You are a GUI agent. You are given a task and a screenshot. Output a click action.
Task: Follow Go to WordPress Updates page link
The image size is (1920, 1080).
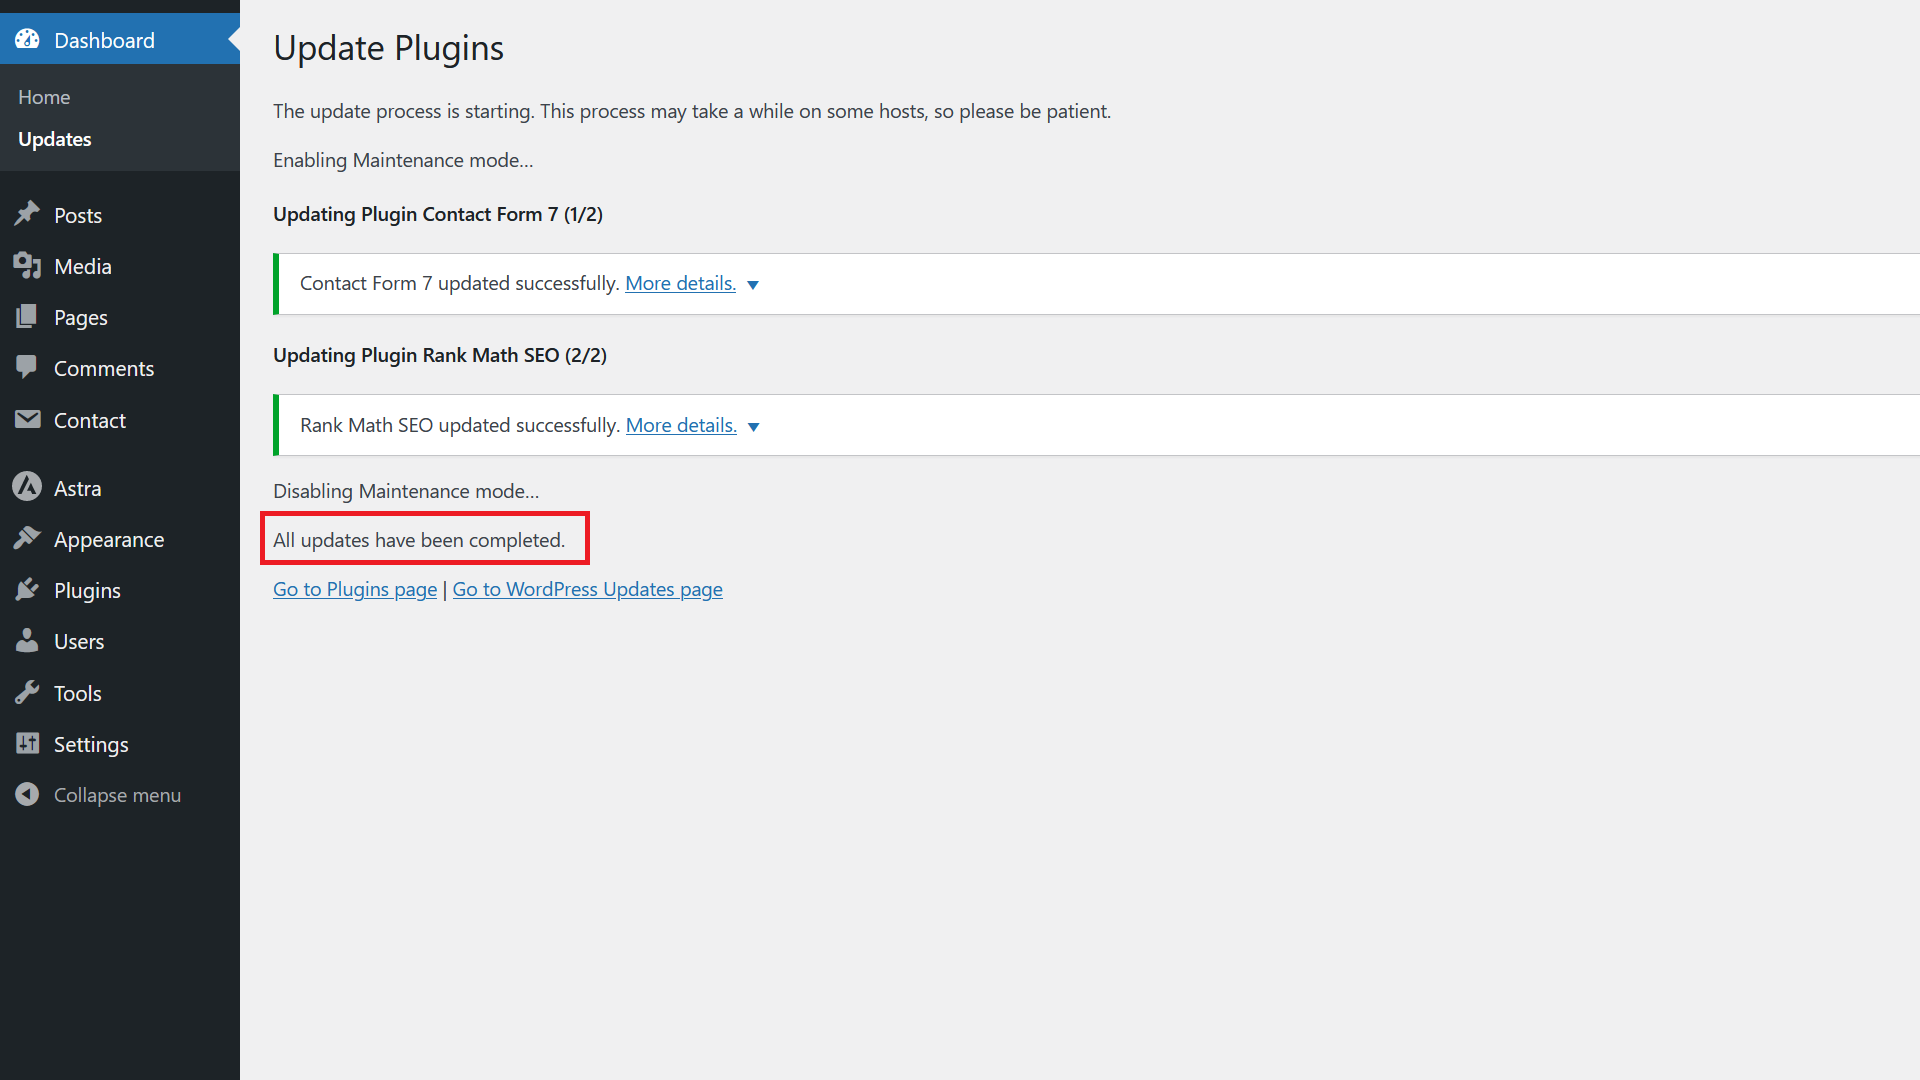588,589
